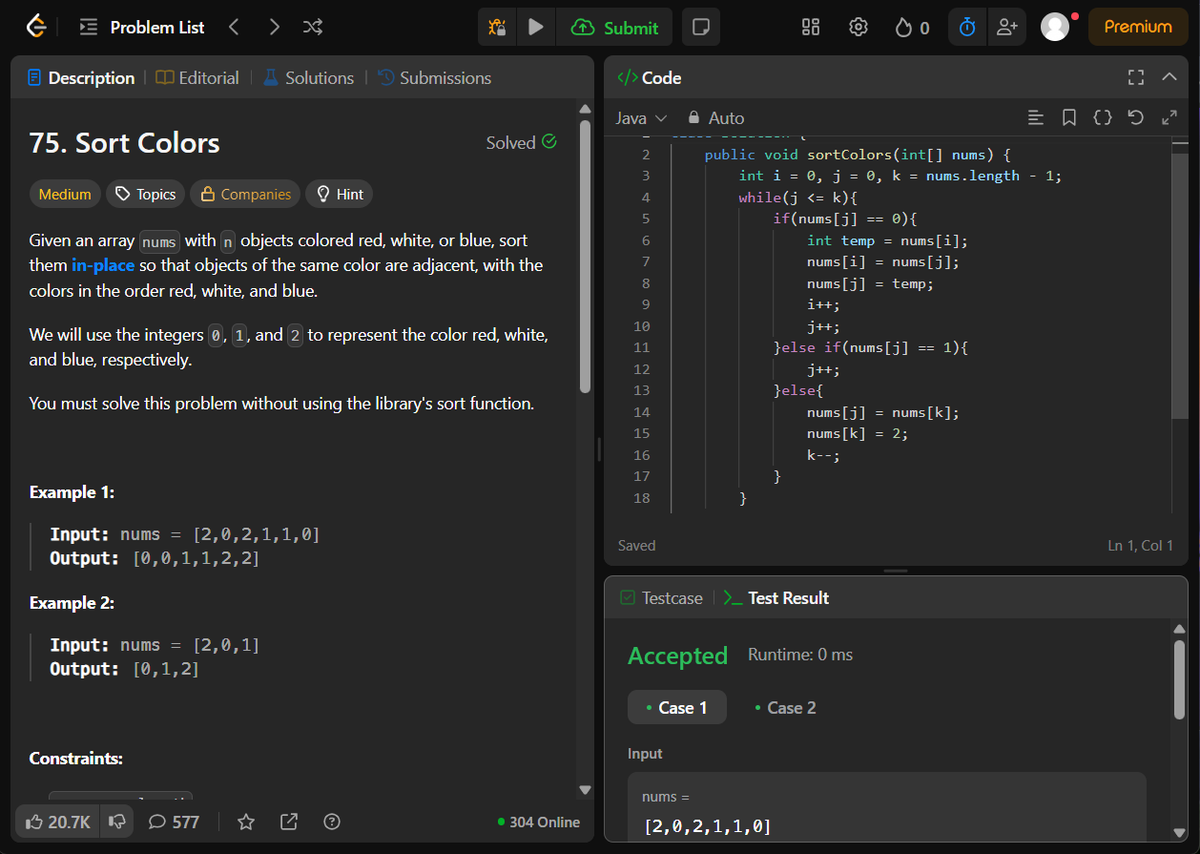Viewport: 1200px width, 854px height.
Task: Toggle dislike with thumbs-down icon
Action: [x=116, y=822]
